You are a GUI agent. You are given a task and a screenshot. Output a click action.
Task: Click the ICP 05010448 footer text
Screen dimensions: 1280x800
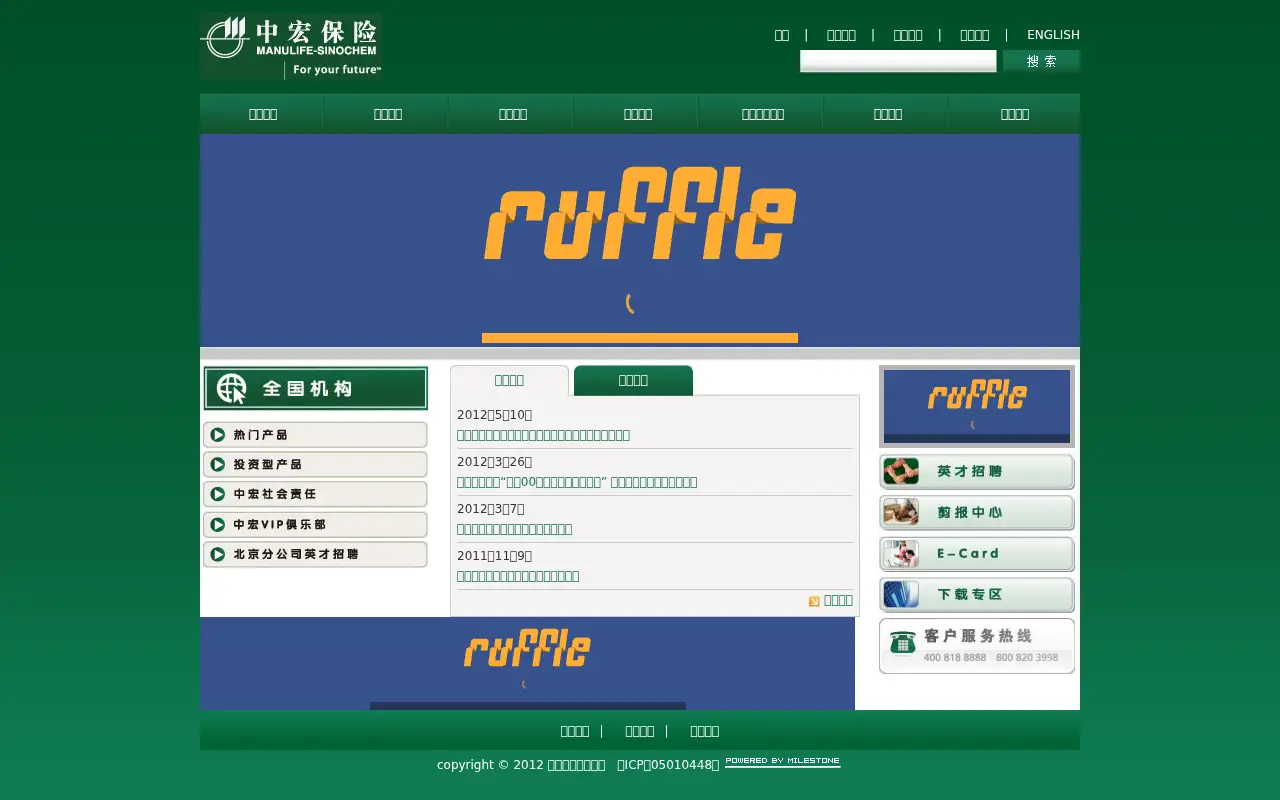coord(668,765)
